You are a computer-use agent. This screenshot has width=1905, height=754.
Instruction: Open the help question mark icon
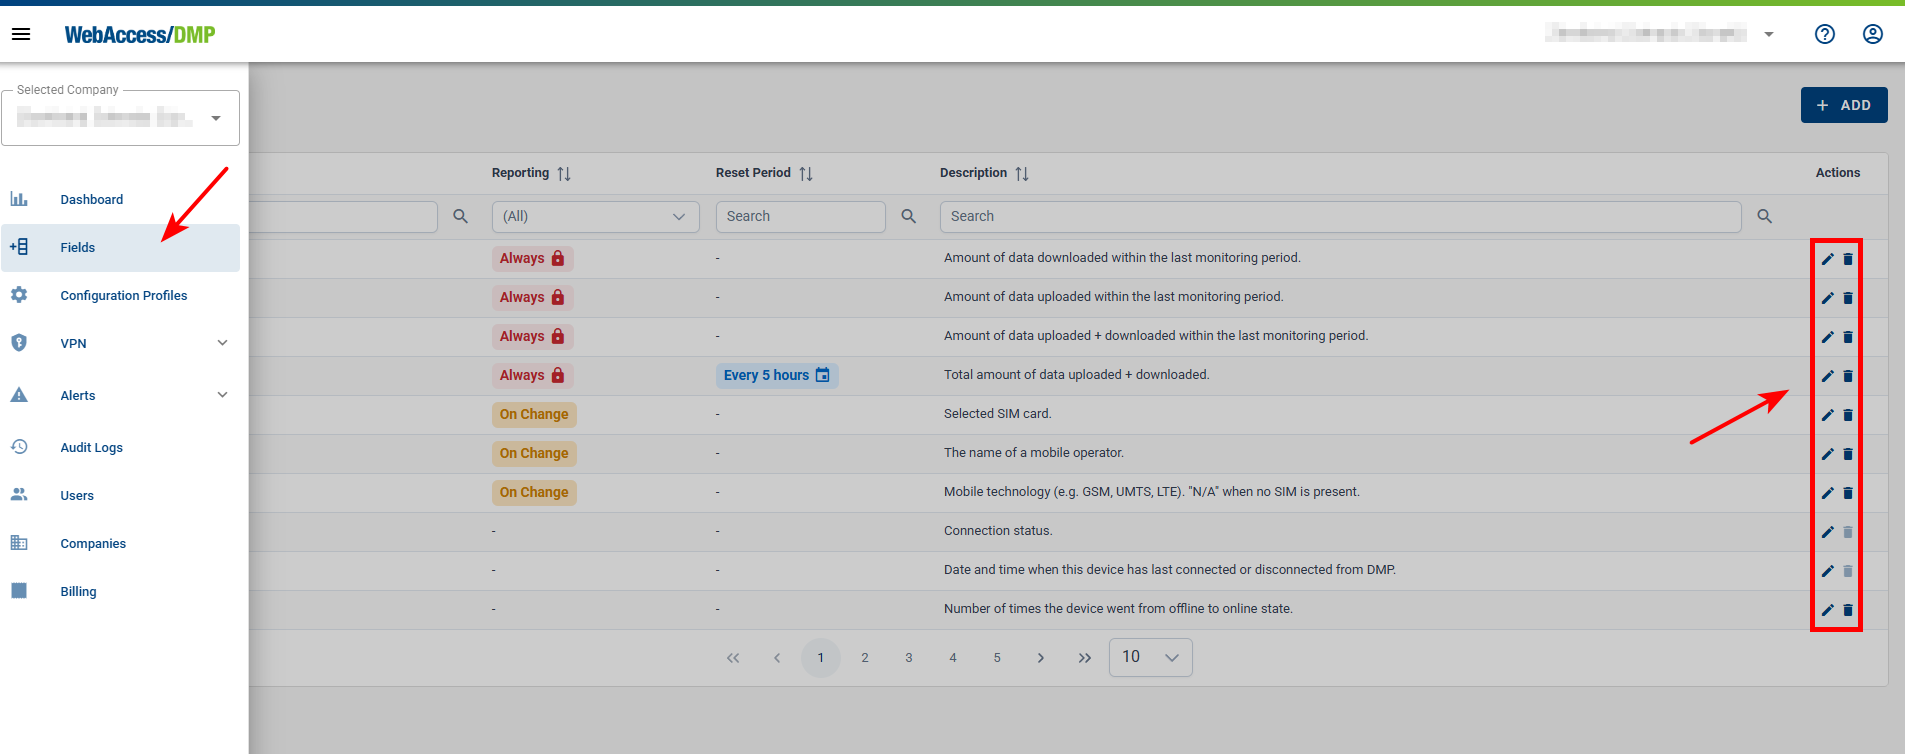pos(1825,34)
